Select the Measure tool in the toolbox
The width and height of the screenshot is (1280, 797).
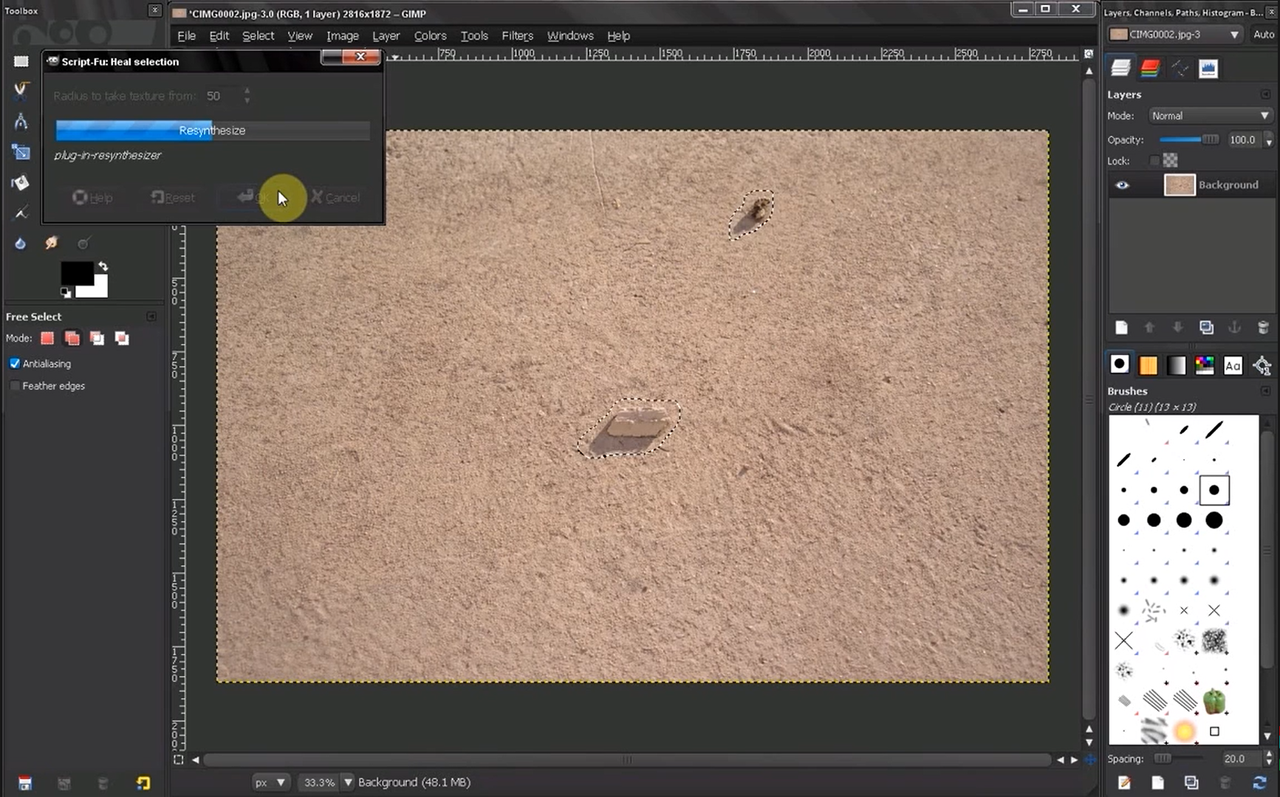pos(20,121)
